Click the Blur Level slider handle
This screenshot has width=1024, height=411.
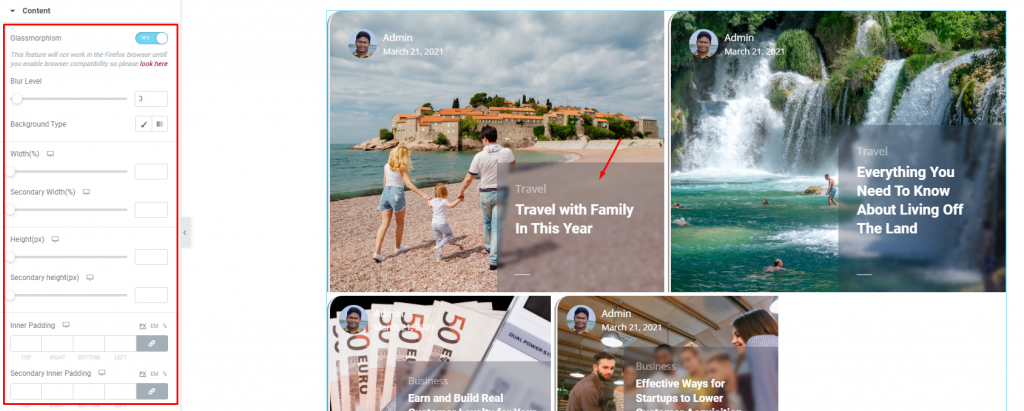click(17, 99)
